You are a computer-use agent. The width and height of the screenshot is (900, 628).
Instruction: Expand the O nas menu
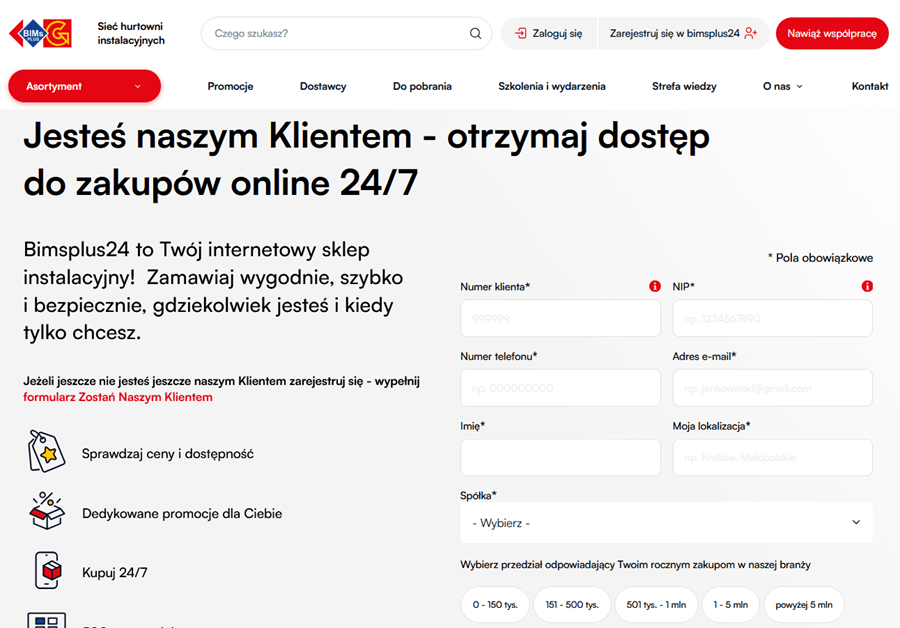click(782, 86)
